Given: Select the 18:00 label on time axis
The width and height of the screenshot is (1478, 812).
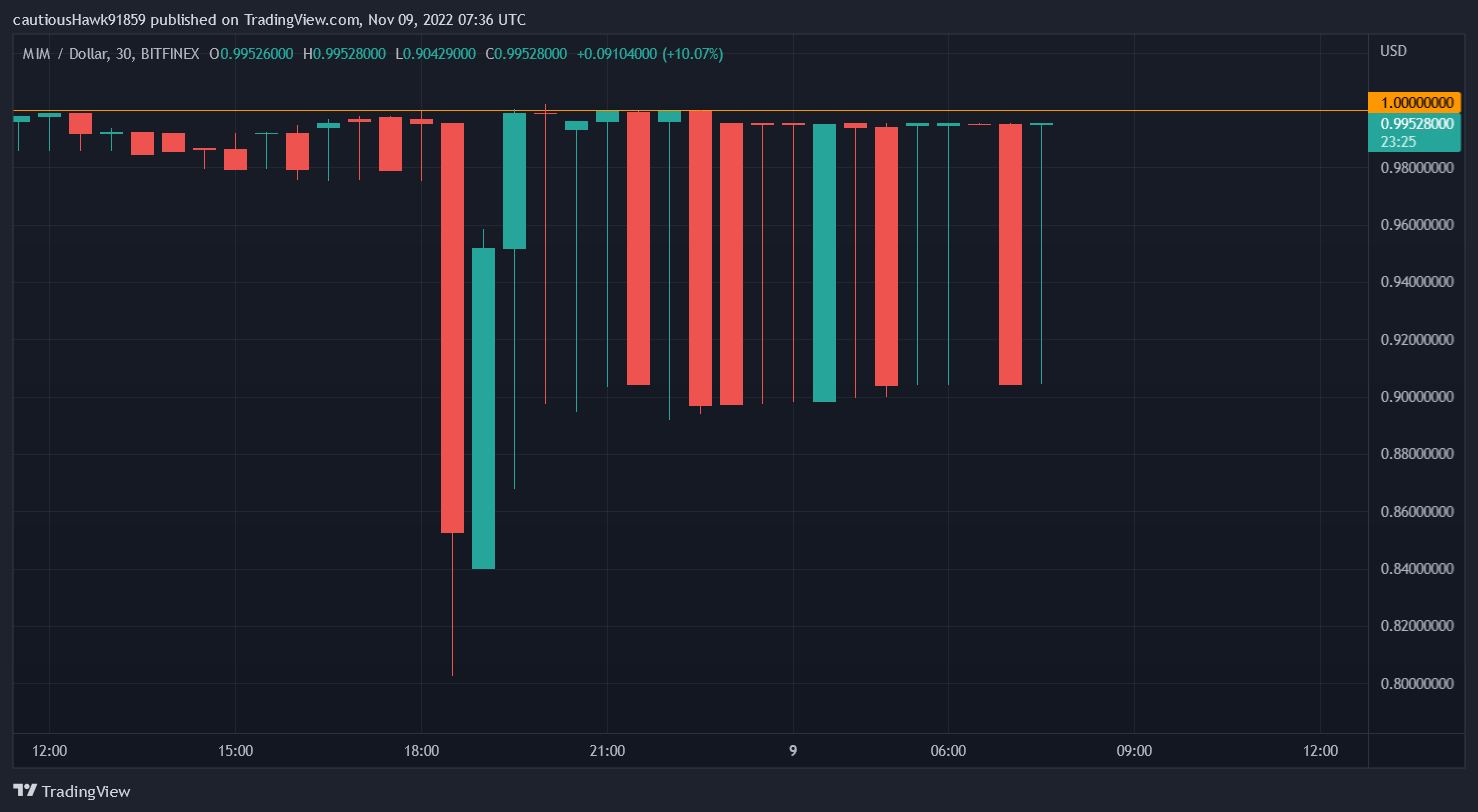Looking at the screenshot, I should [x=422, y=750].
